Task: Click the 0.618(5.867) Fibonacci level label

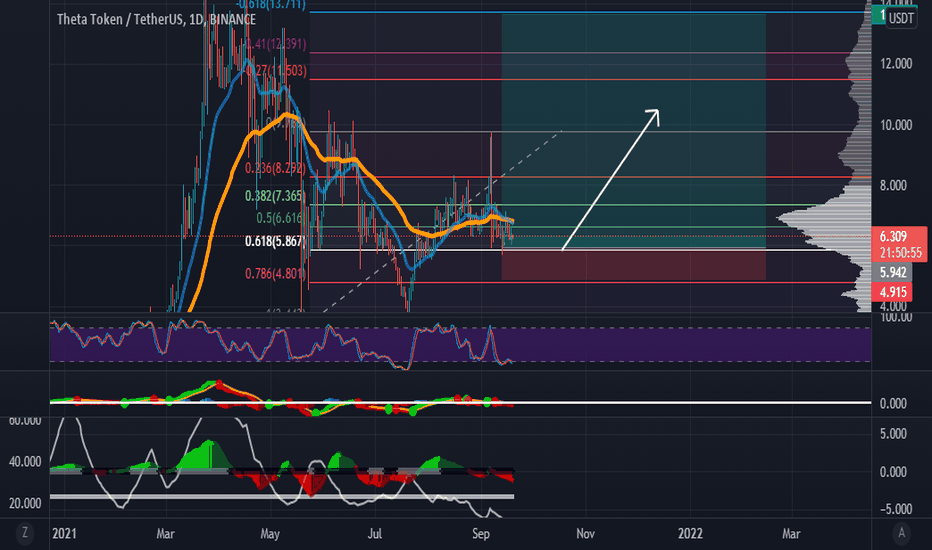Action: coord(275,241)
